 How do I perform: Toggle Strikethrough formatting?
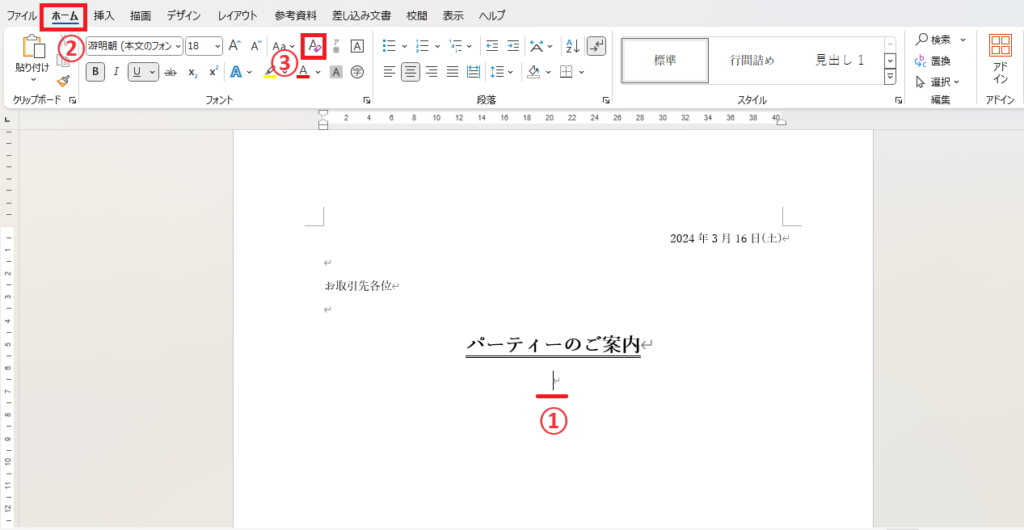171,72
